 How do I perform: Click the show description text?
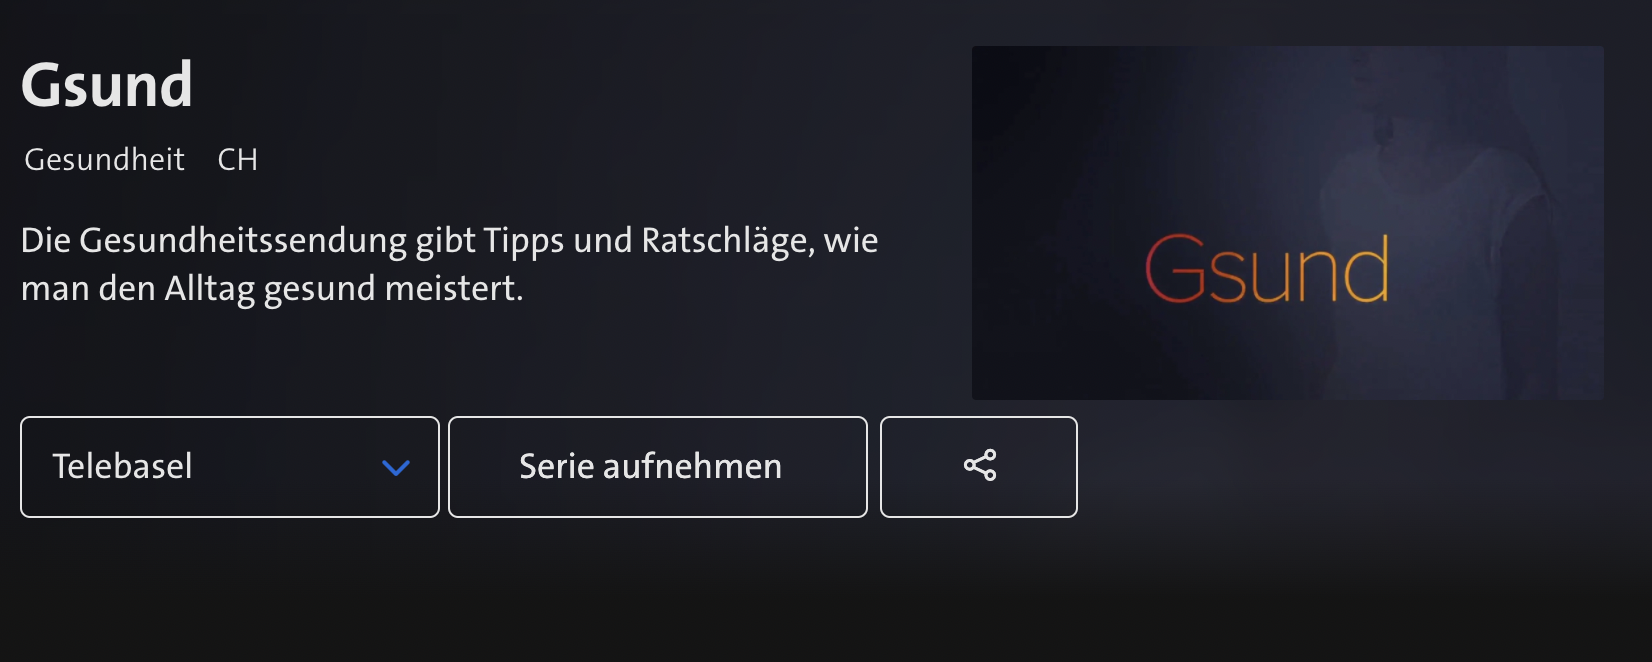tap(450, 264)
